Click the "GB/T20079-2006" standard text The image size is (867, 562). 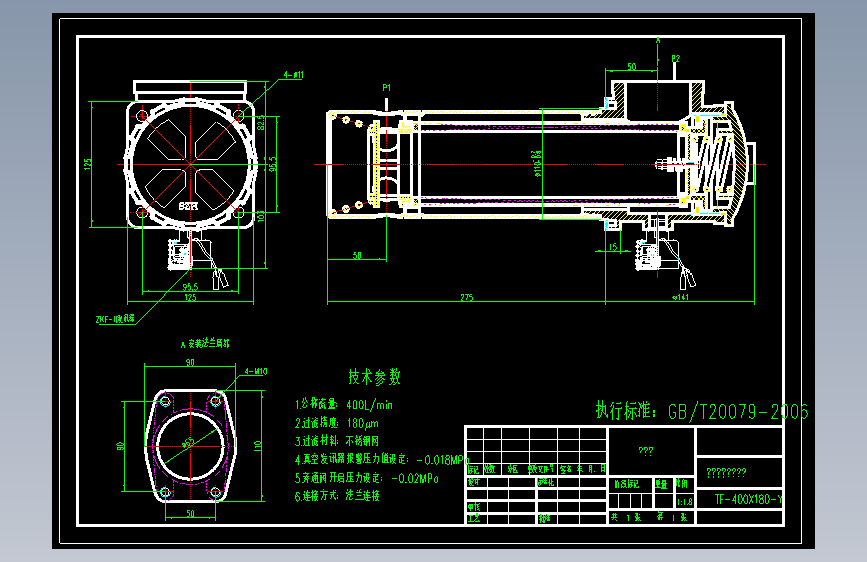(738, 412)
